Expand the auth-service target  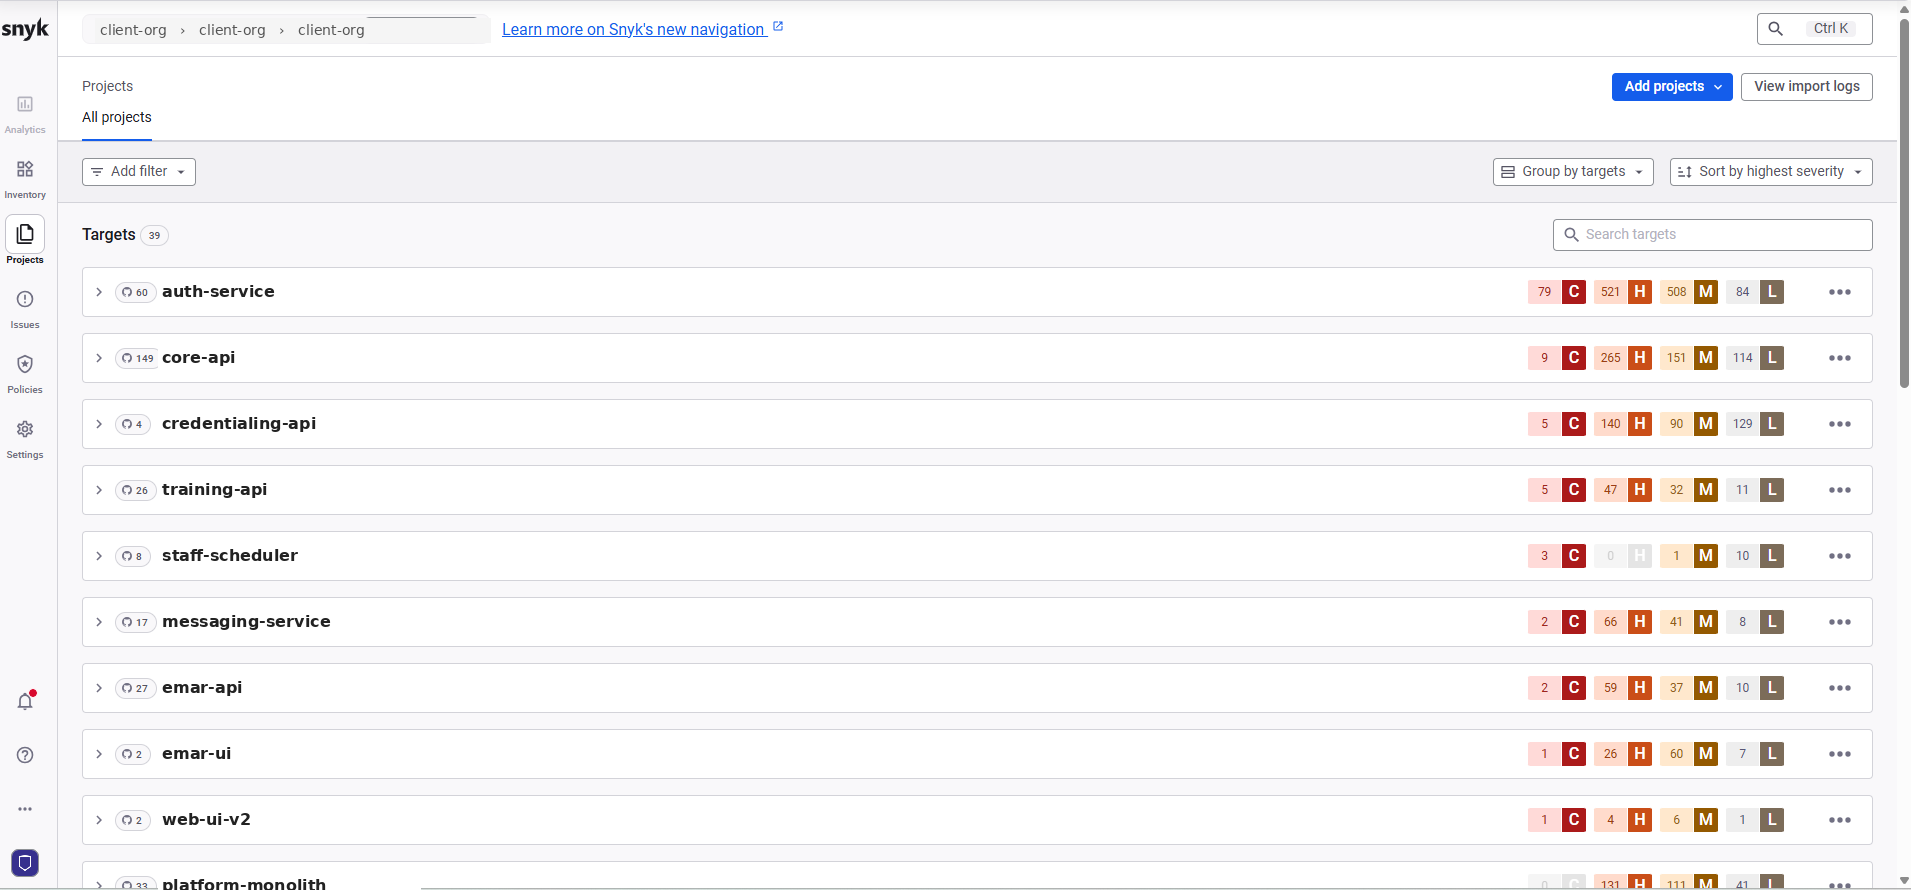[99, 292]
